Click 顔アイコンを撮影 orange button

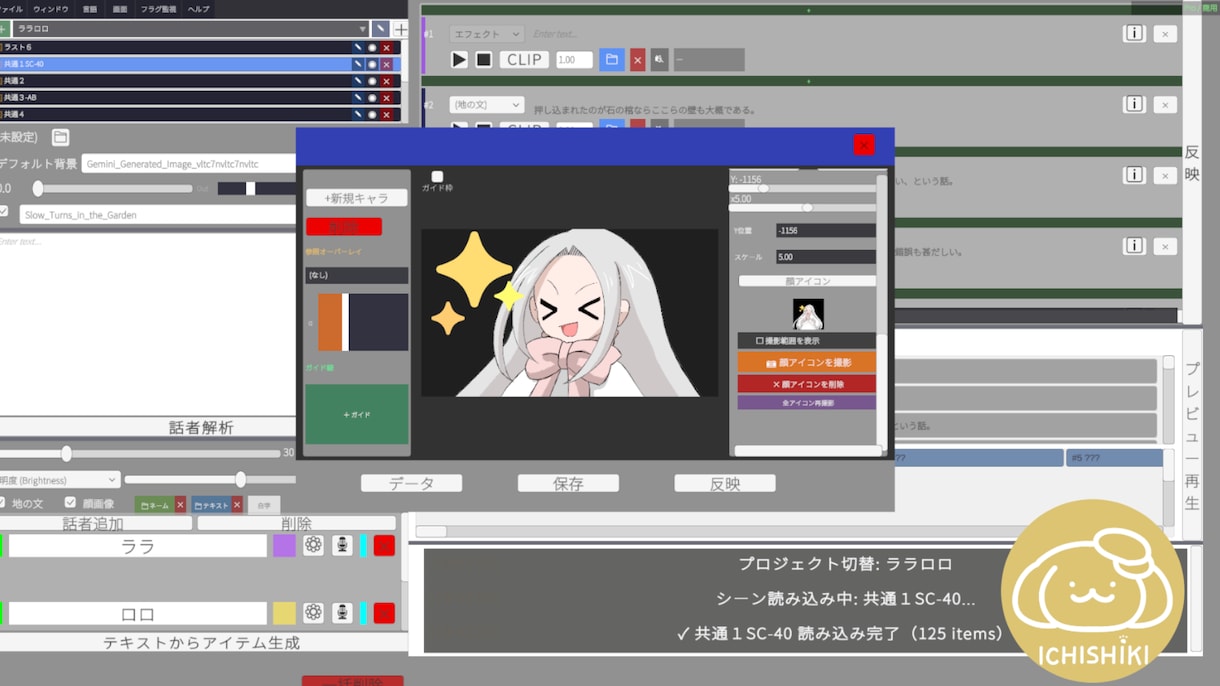pos(807,362)
